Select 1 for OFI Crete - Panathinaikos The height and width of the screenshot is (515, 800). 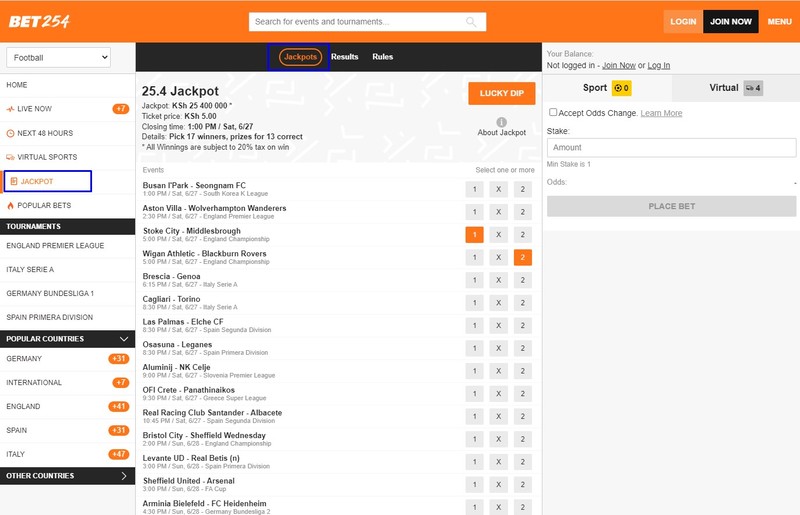point(474,394)
